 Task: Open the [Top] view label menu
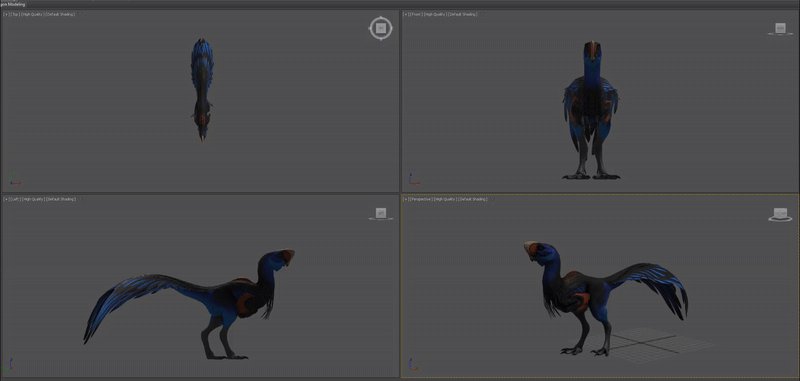coord(15,14)
